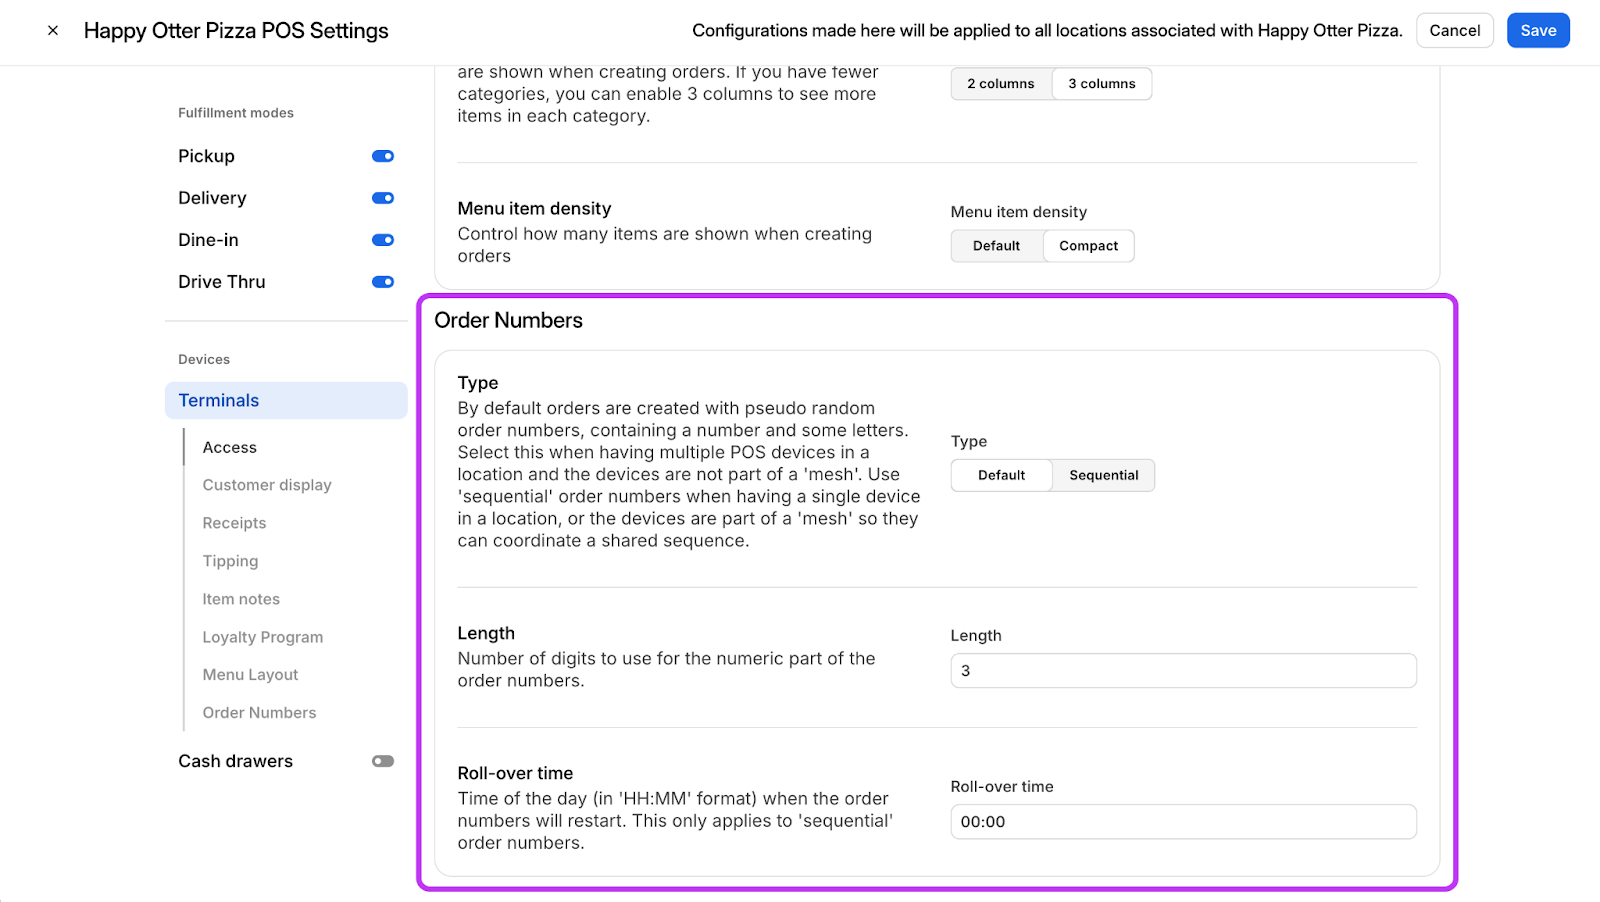1600x902 pixels.
Task: Open Tipping settings in sidebar
Action: click(x=231, y=561)
